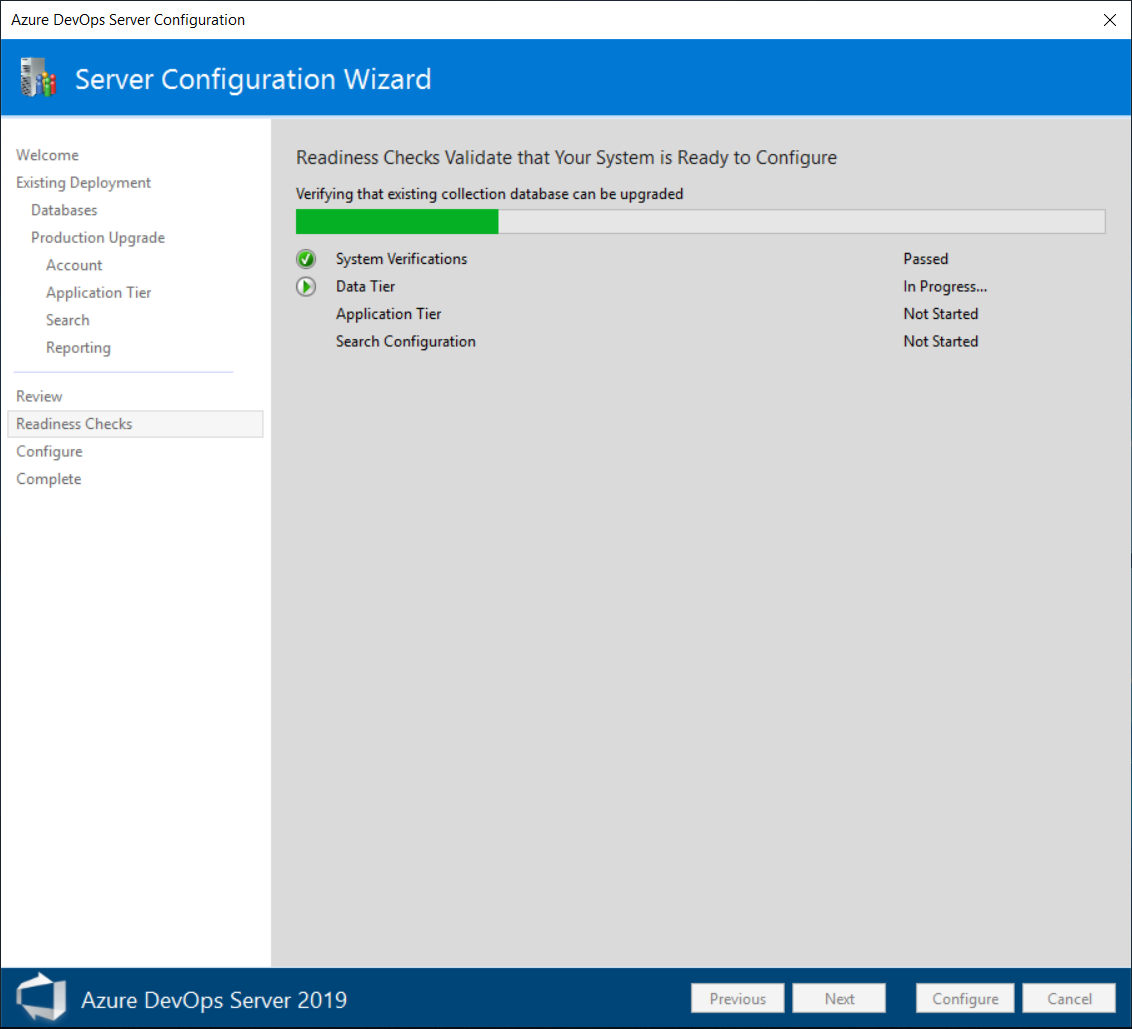Click the Data Tier check label
The image size is (1132, 1029).
tap(365, 287)
